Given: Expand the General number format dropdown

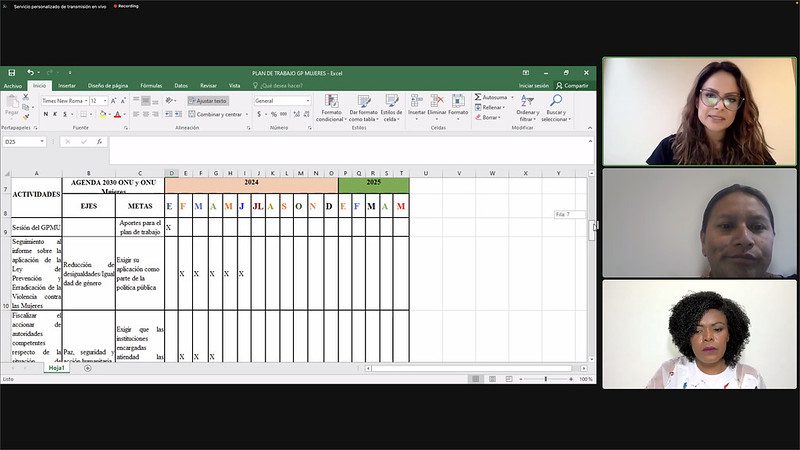Looking at the screenshot, I should pyautogui.click(x=305, y=101).
